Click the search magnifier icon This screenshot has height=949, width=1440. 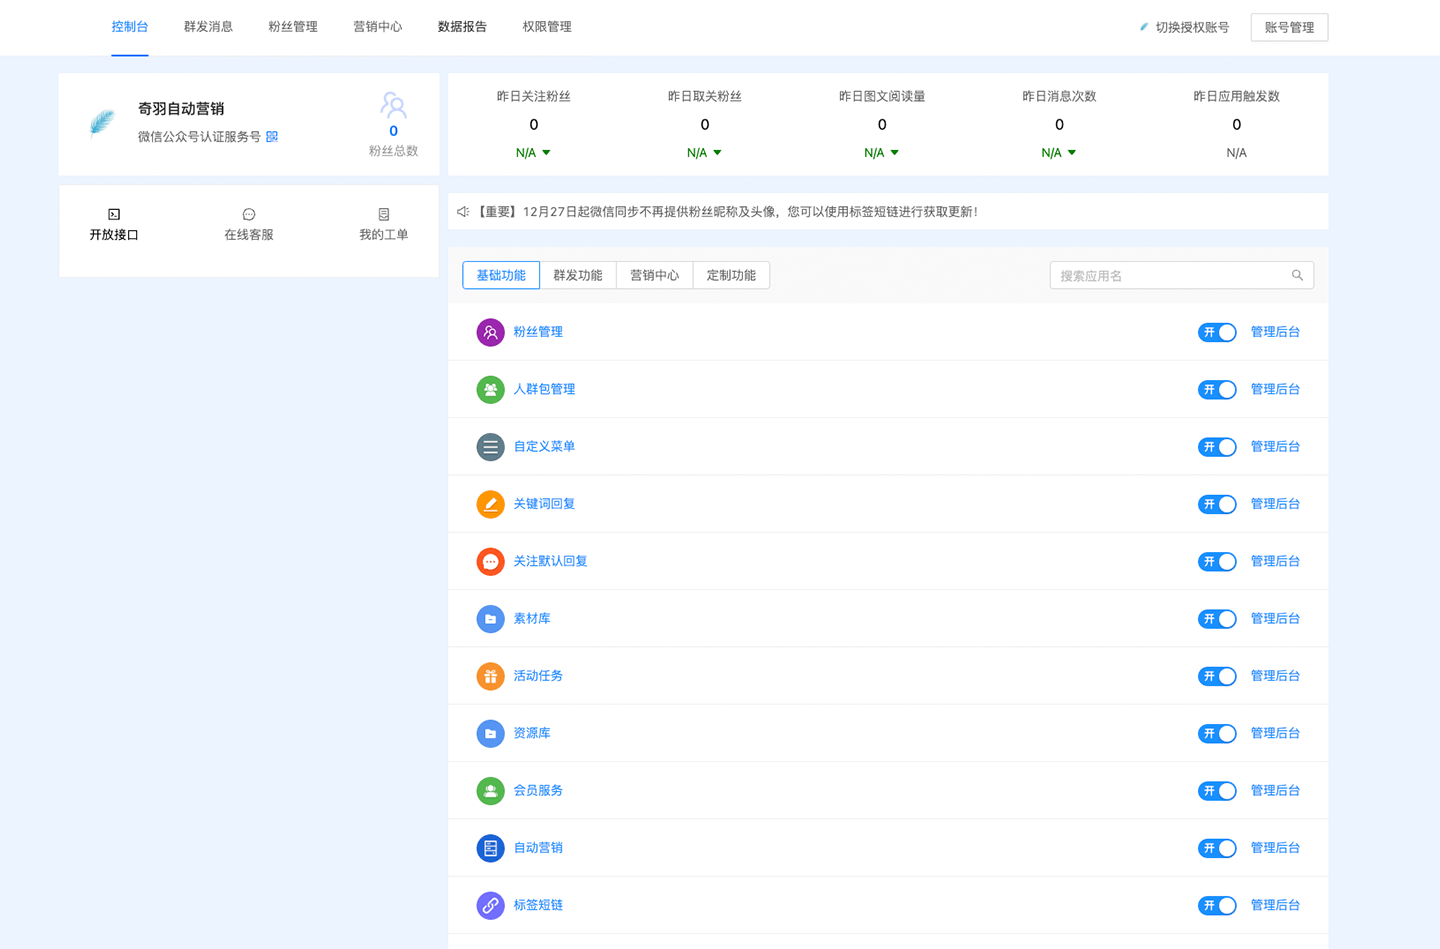pos(1297,275)
